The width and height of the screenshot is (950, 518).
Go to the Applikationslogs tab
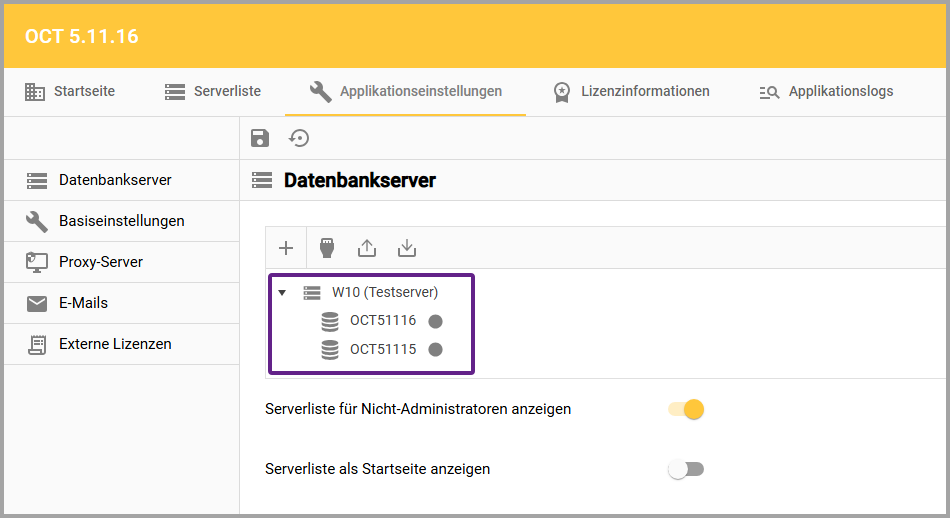[x=827, y=92]
